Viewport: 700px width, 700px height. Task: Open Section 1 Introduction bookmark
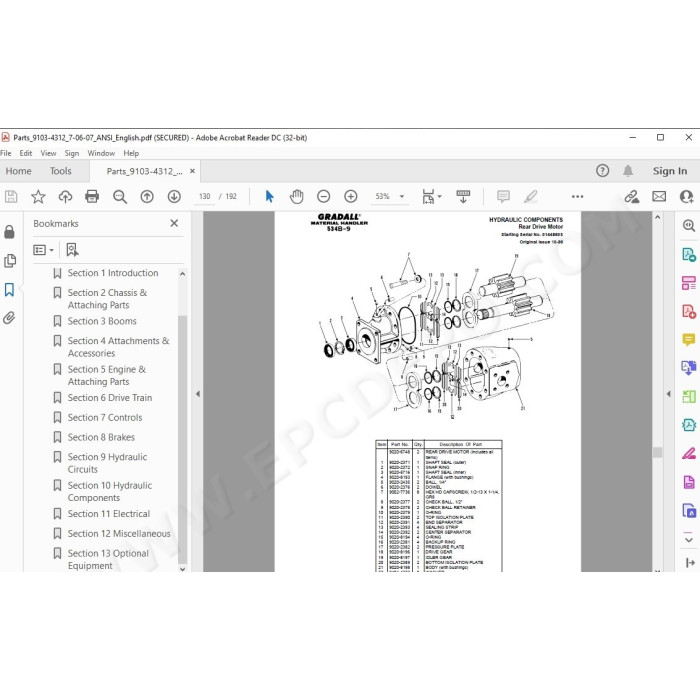[x=113, y=273]
